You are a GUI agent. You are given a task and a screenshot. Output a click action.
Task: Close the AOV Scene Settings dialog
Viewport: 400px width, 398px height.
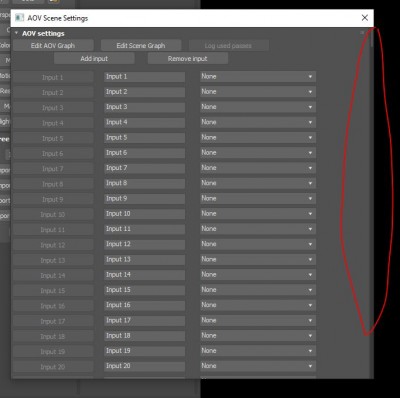[365, 18]
